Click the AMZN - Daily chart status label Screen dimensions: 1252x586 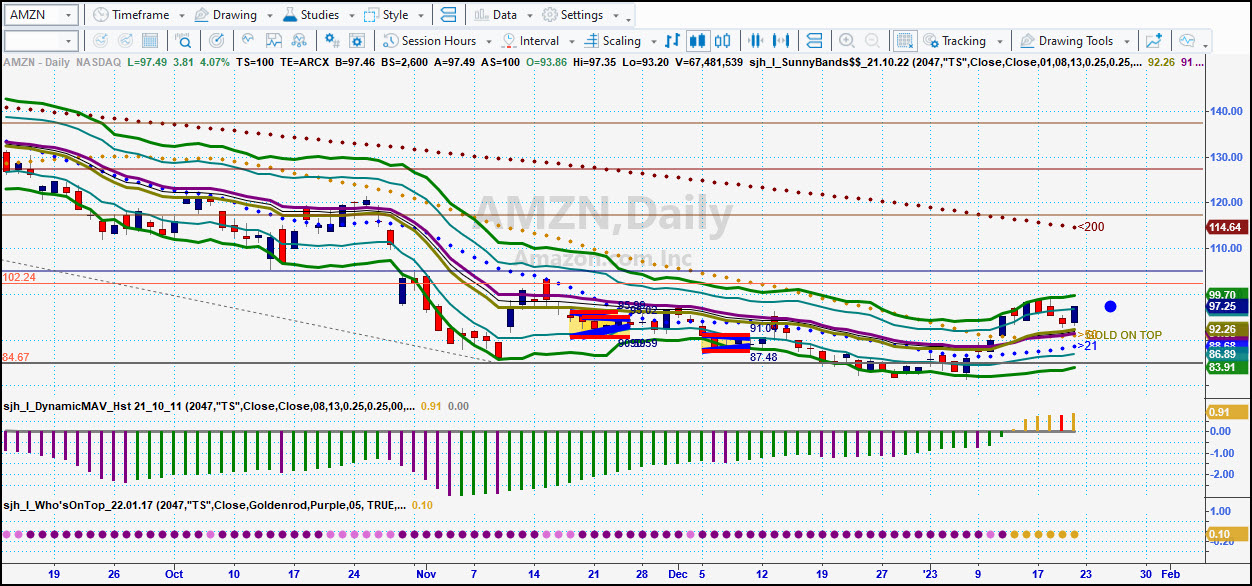tap(36, 62)
